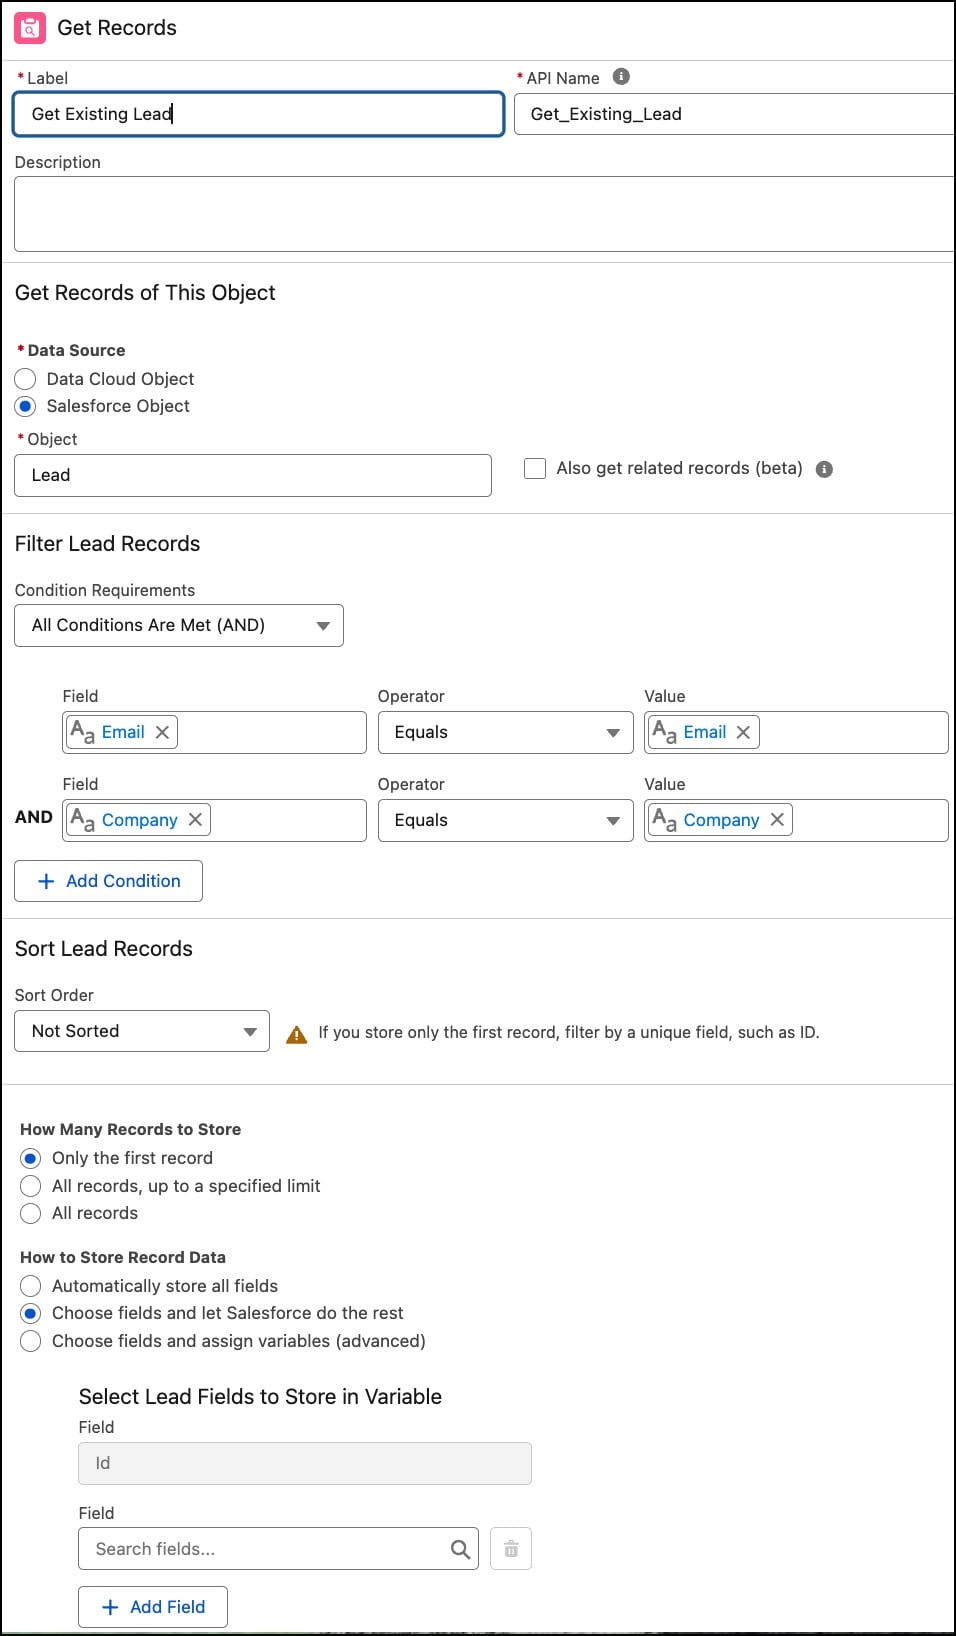
Task: Open the API Name info tooltip icon
Action: click(x=621, y=77)
